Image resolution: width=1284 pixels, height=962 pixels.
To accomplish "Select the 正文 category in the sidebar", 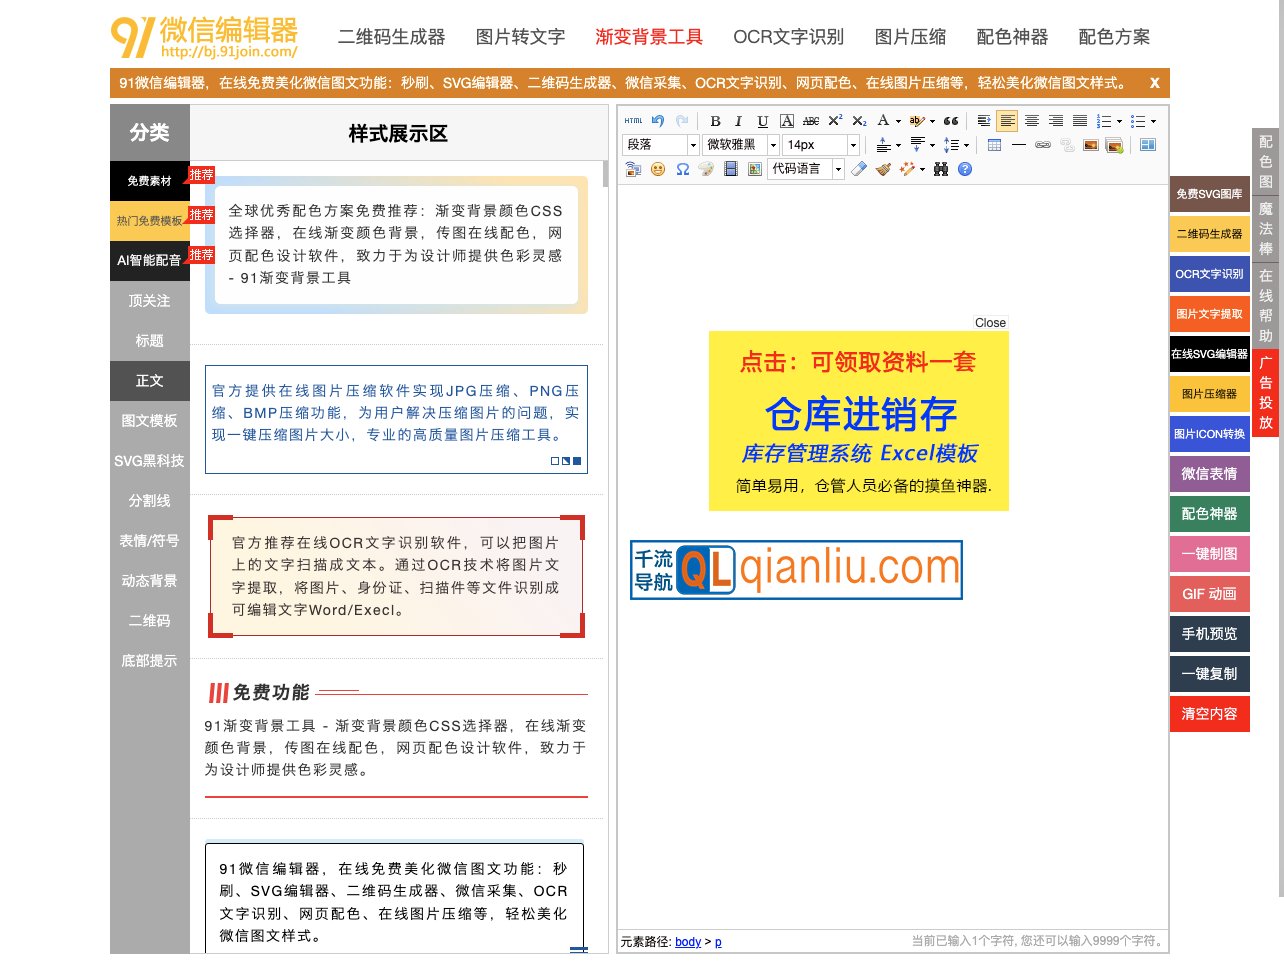I will [x=149, y=381].
